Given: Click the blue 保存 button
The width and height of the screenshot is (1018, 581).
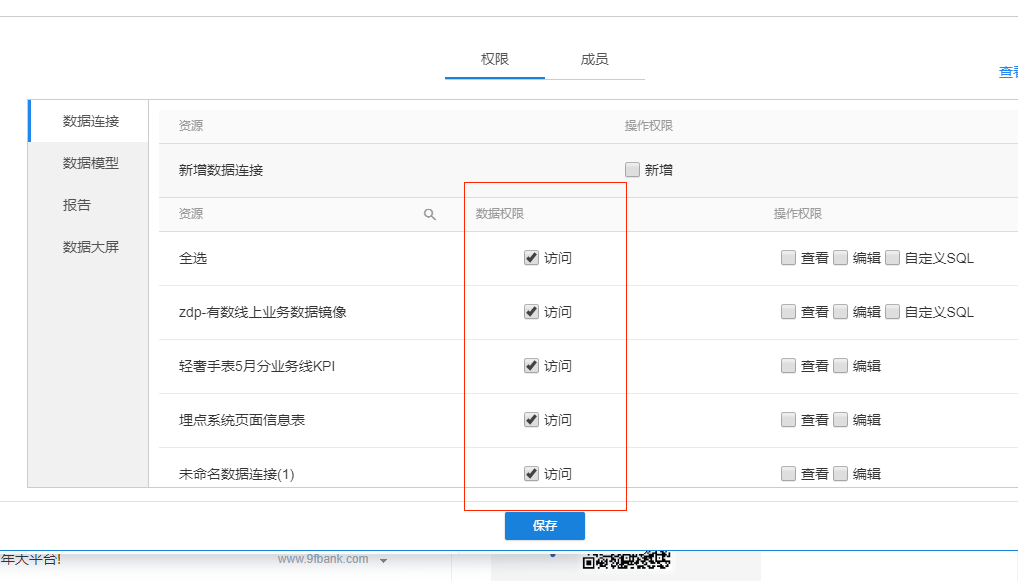Looking at the screenshot, I should [544, 526].
